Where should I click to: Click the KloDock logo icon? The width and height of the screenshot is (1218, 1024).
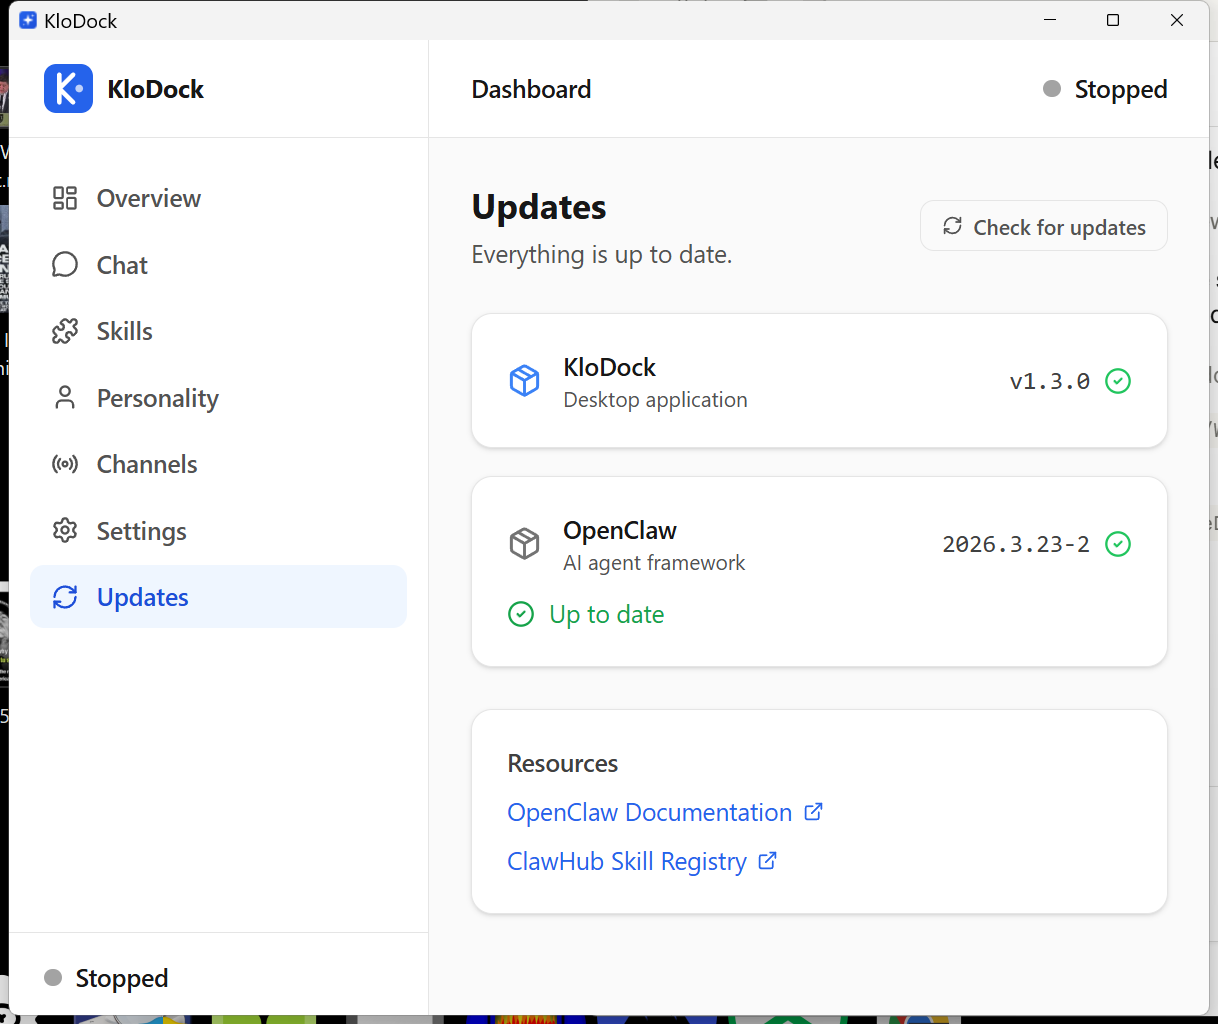[x=67, y=88]
